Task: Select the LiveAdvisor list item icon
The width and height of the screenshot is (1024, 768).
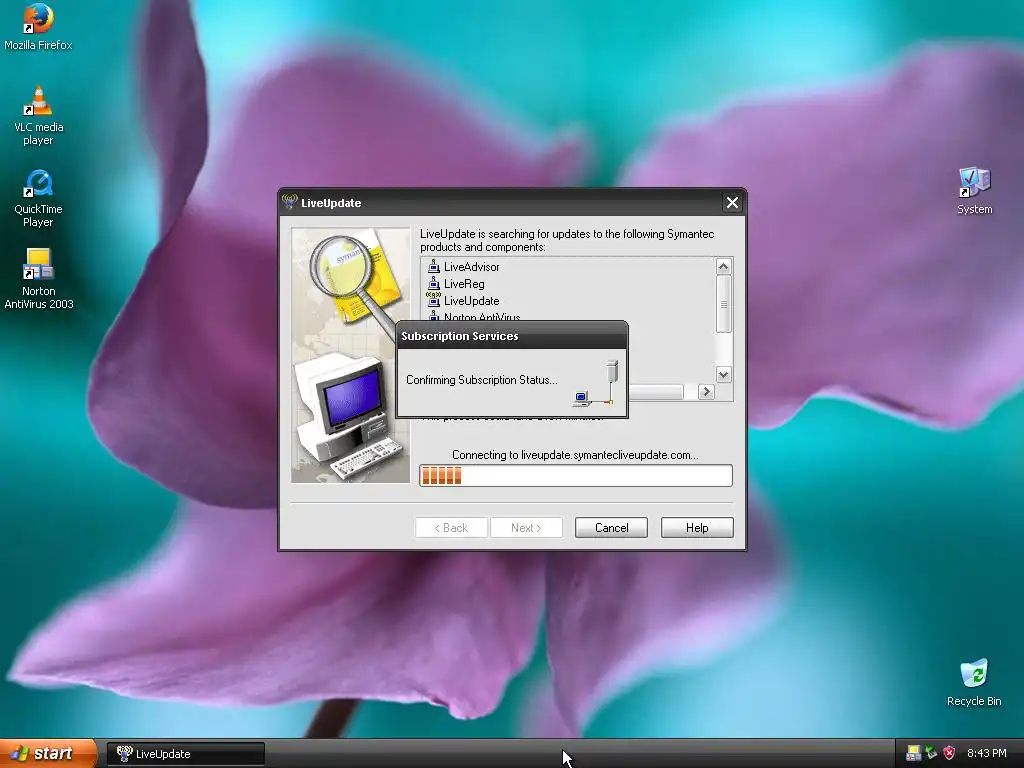Action: coord(434,266)
